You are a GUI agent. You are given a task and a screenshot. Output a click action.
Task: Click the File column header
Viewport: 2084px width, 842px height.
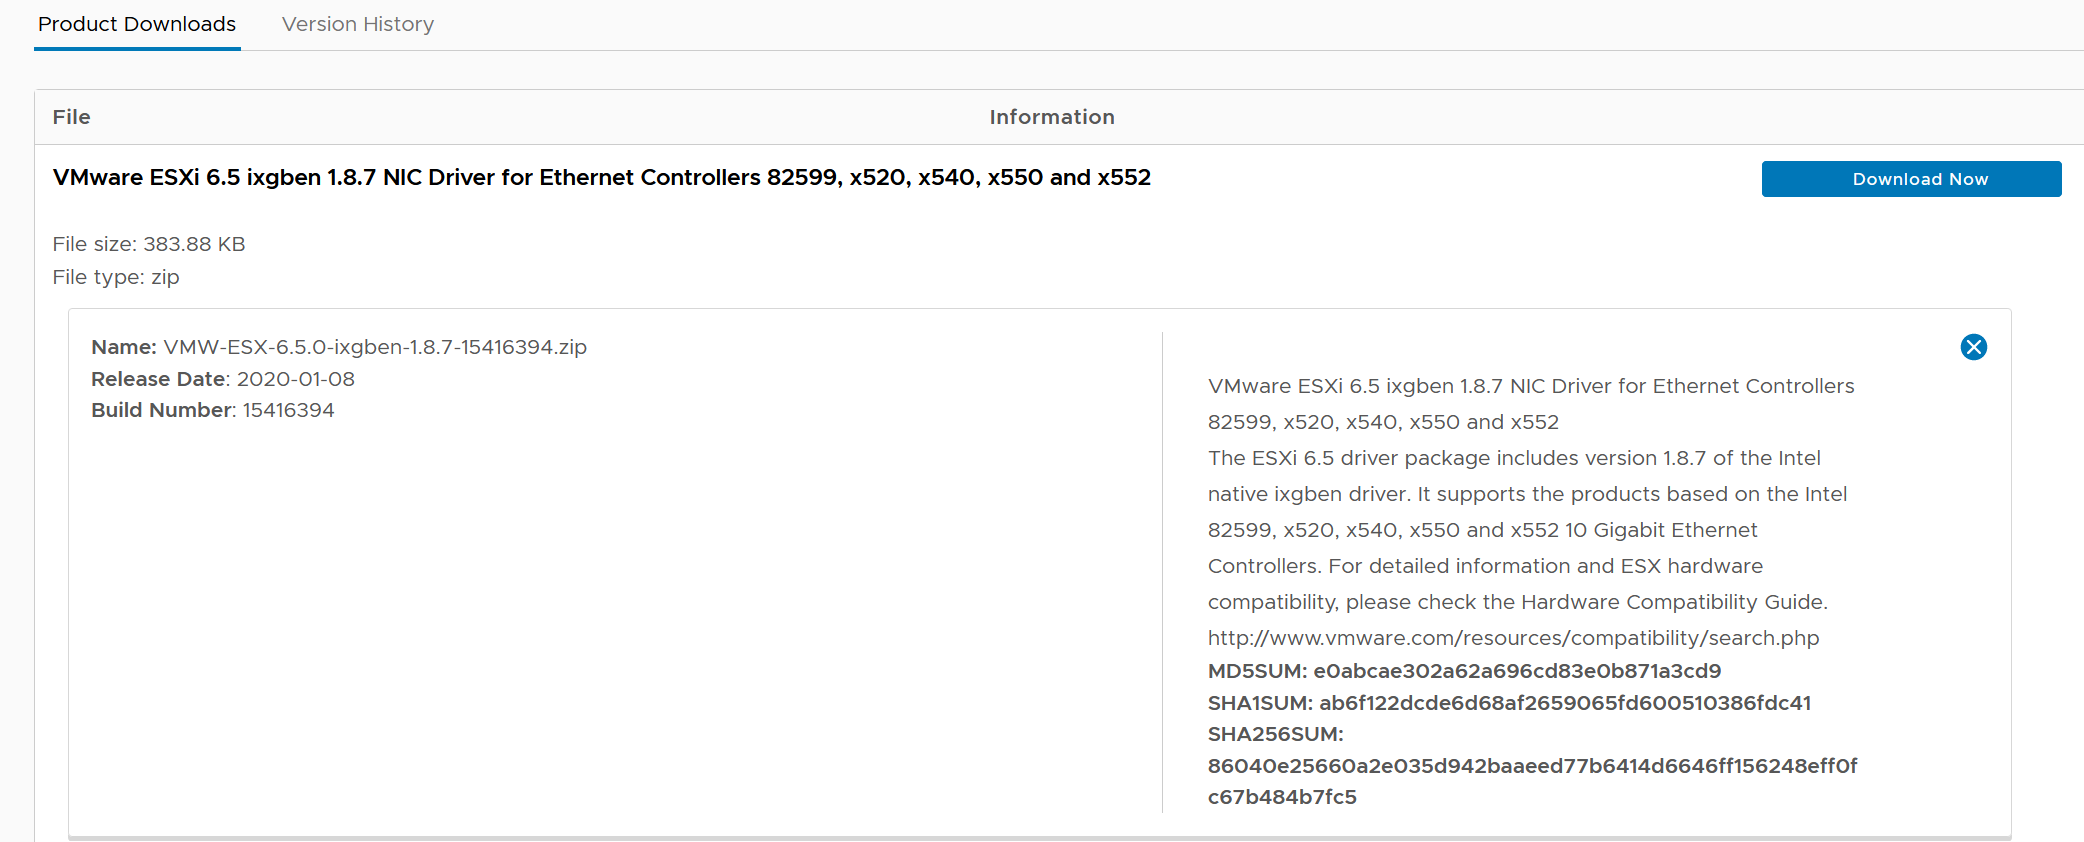(71, 117)
